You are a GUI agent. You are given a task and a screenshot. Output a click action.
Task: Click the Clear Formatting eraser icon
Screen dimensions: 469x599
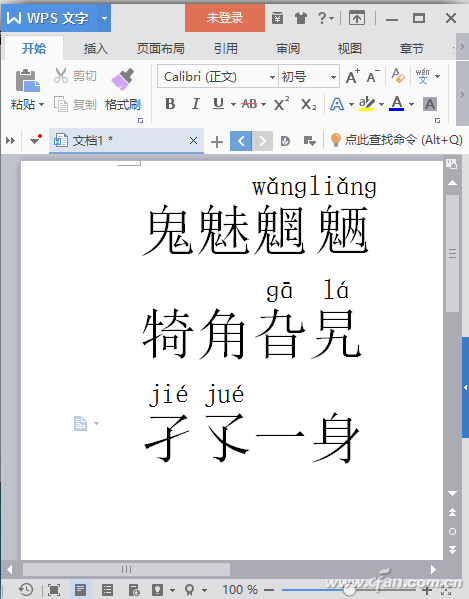pos(398,76)
